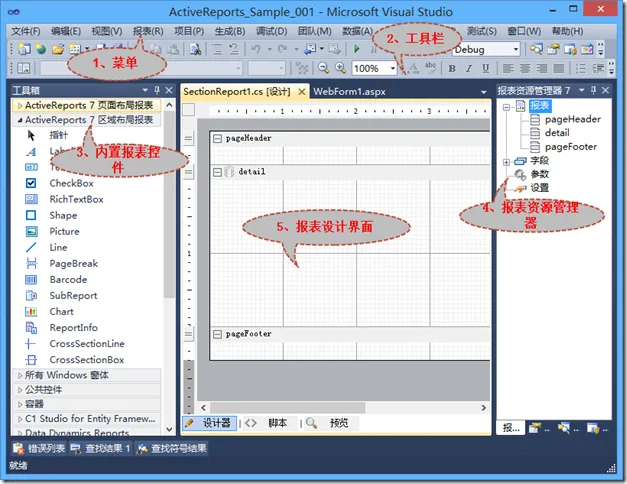Viewport: 627px width, 484px height.
Task: Click the horizontal scrollbar in designer
Action: coord(288,408)
